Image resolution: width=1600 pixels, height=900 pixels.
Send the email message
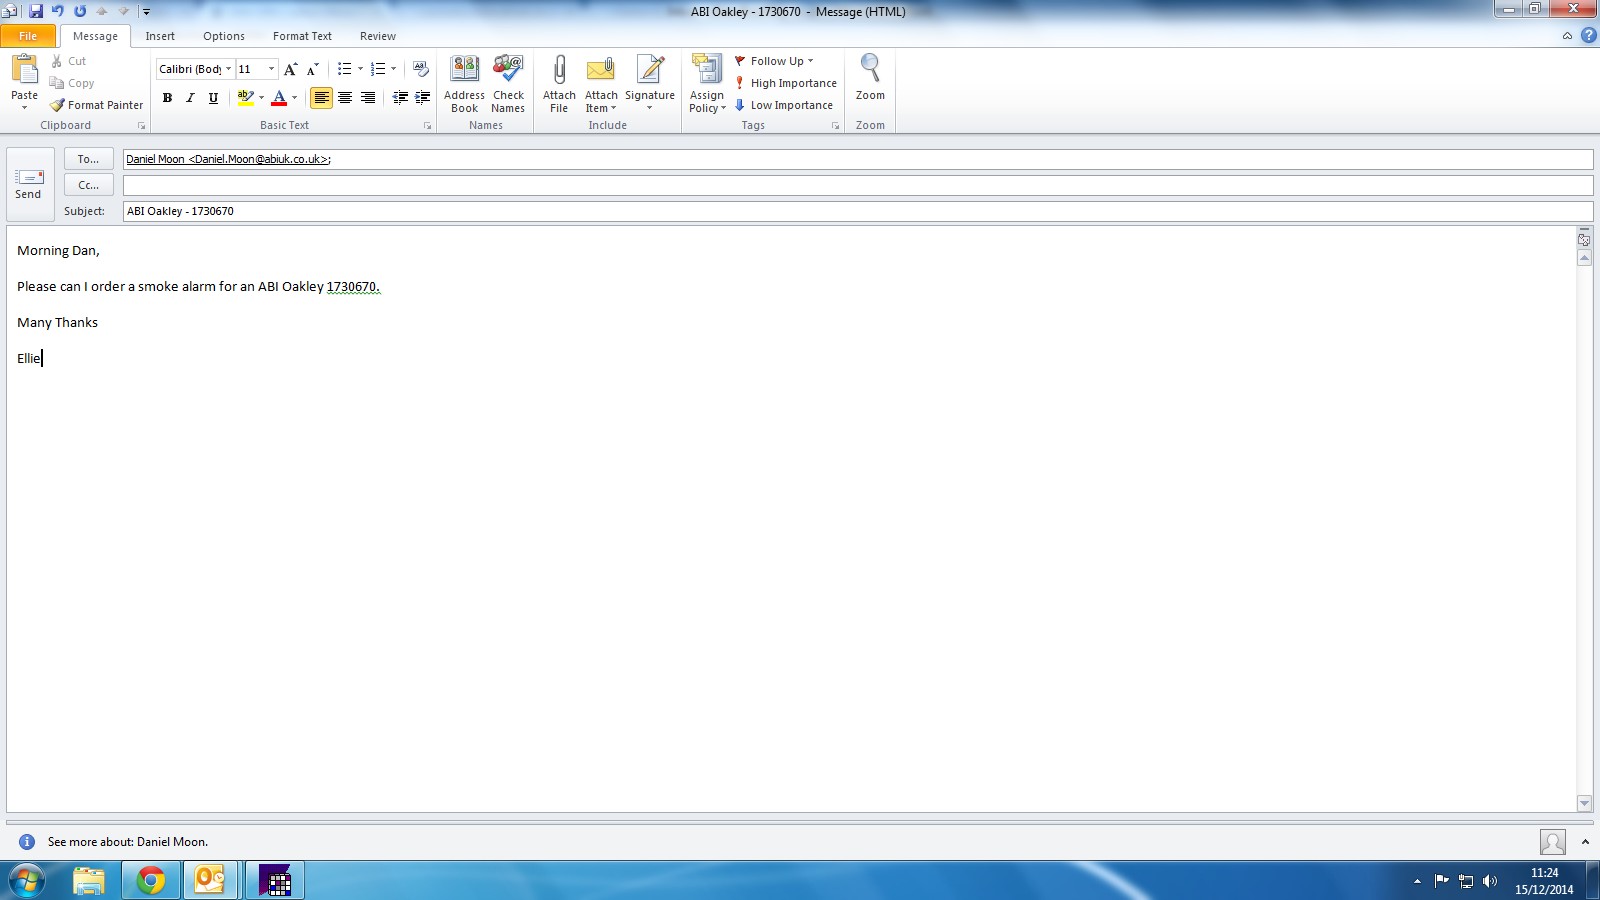click(x=29, y=184)
